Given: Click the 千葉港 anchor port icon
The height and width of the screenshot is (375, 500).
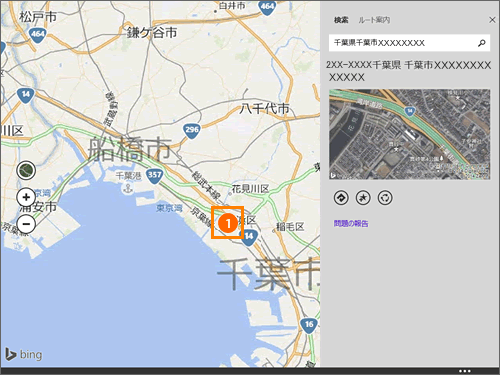Looking at the screenshot, I should click(x=128, y=189).
